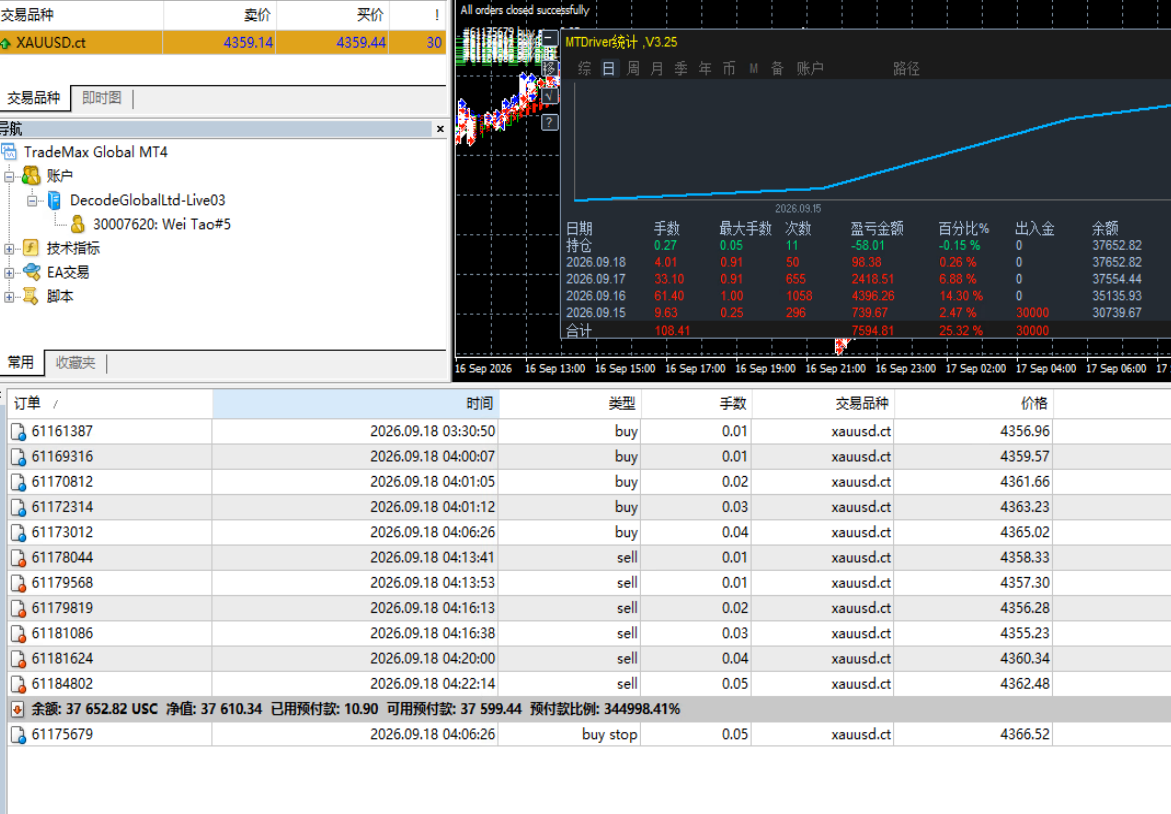The width and height of the screenshot is (1171, 814).
Task: Click order icon of sell 61181624
Action: pyautogui.click(x=18, y=659)
